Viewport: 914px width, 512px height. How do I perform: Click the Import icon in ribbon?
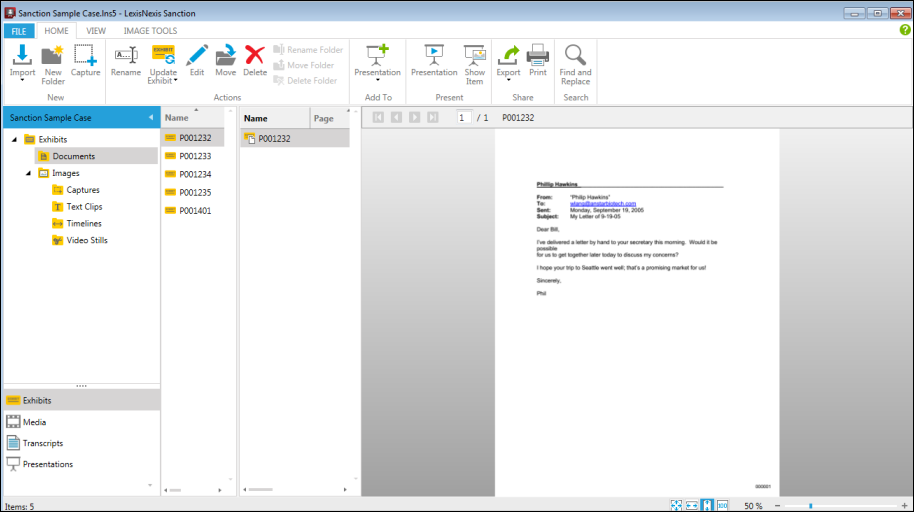tap(22, 55)
